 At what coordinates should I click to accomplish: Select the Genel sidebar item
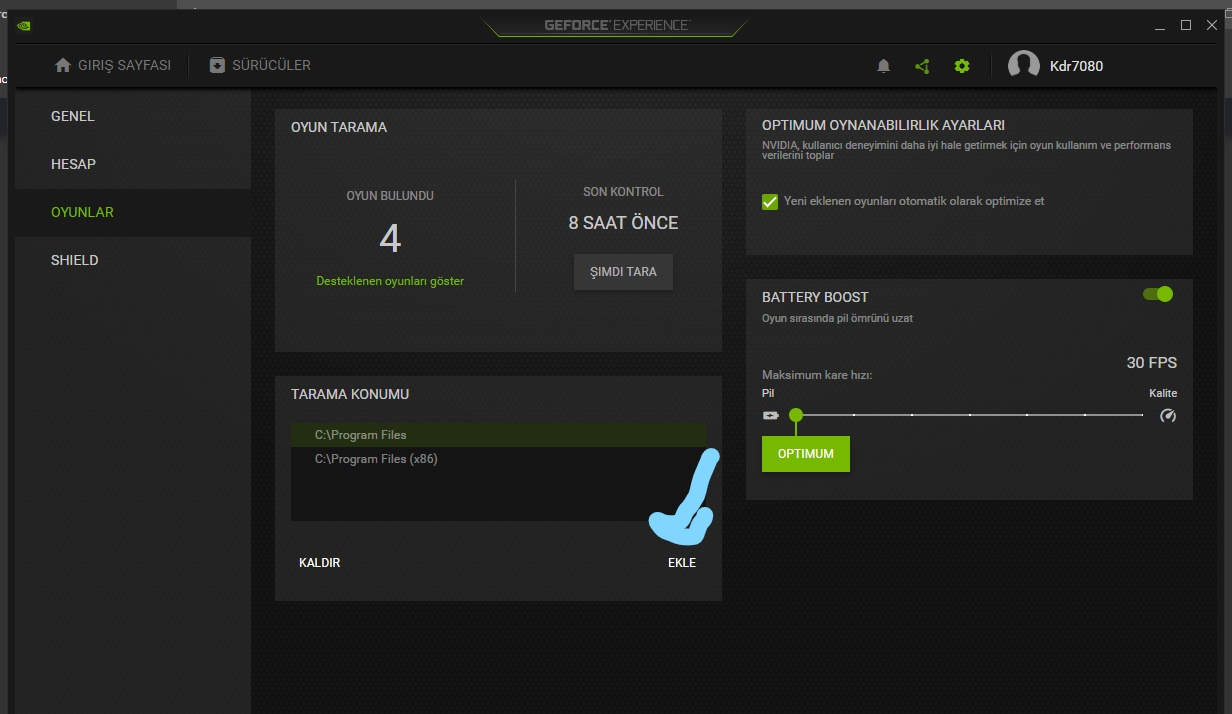point(133,116)
